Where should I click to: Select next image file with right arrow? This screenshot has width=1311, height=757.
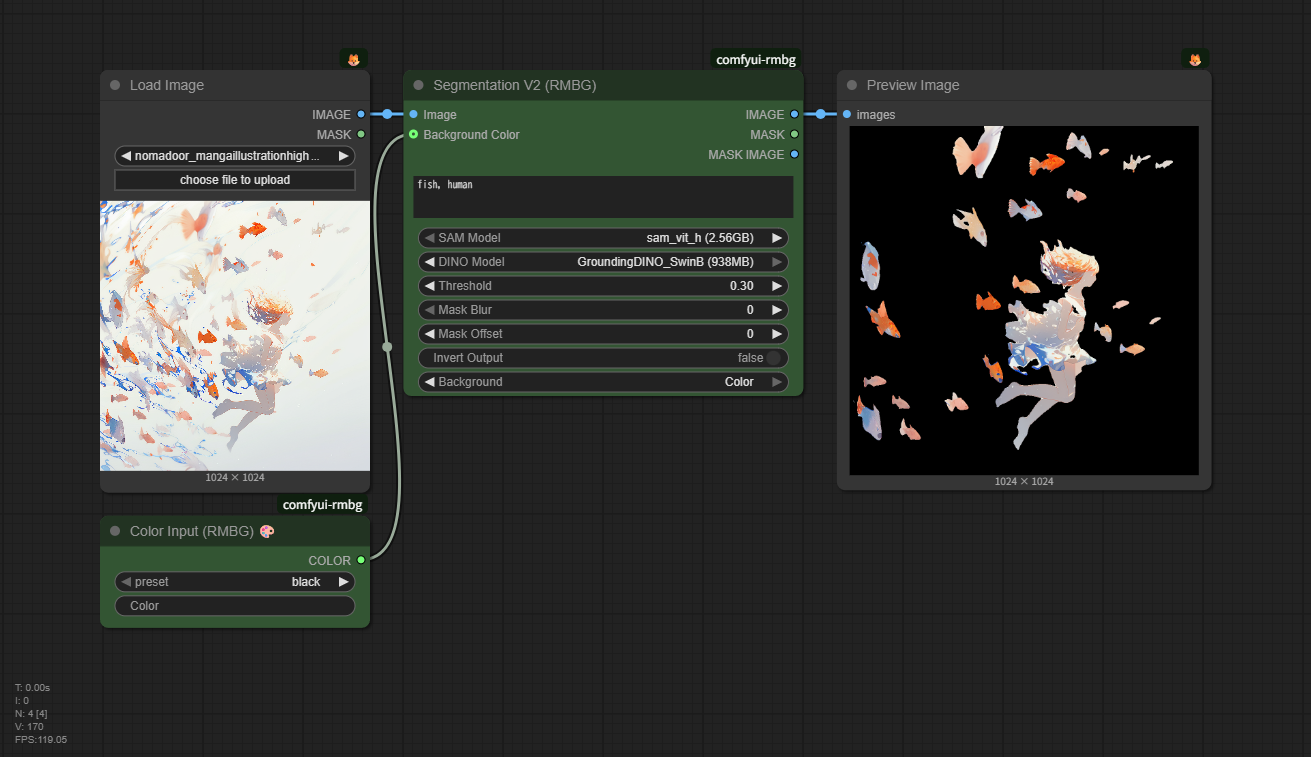coord(343,156)
